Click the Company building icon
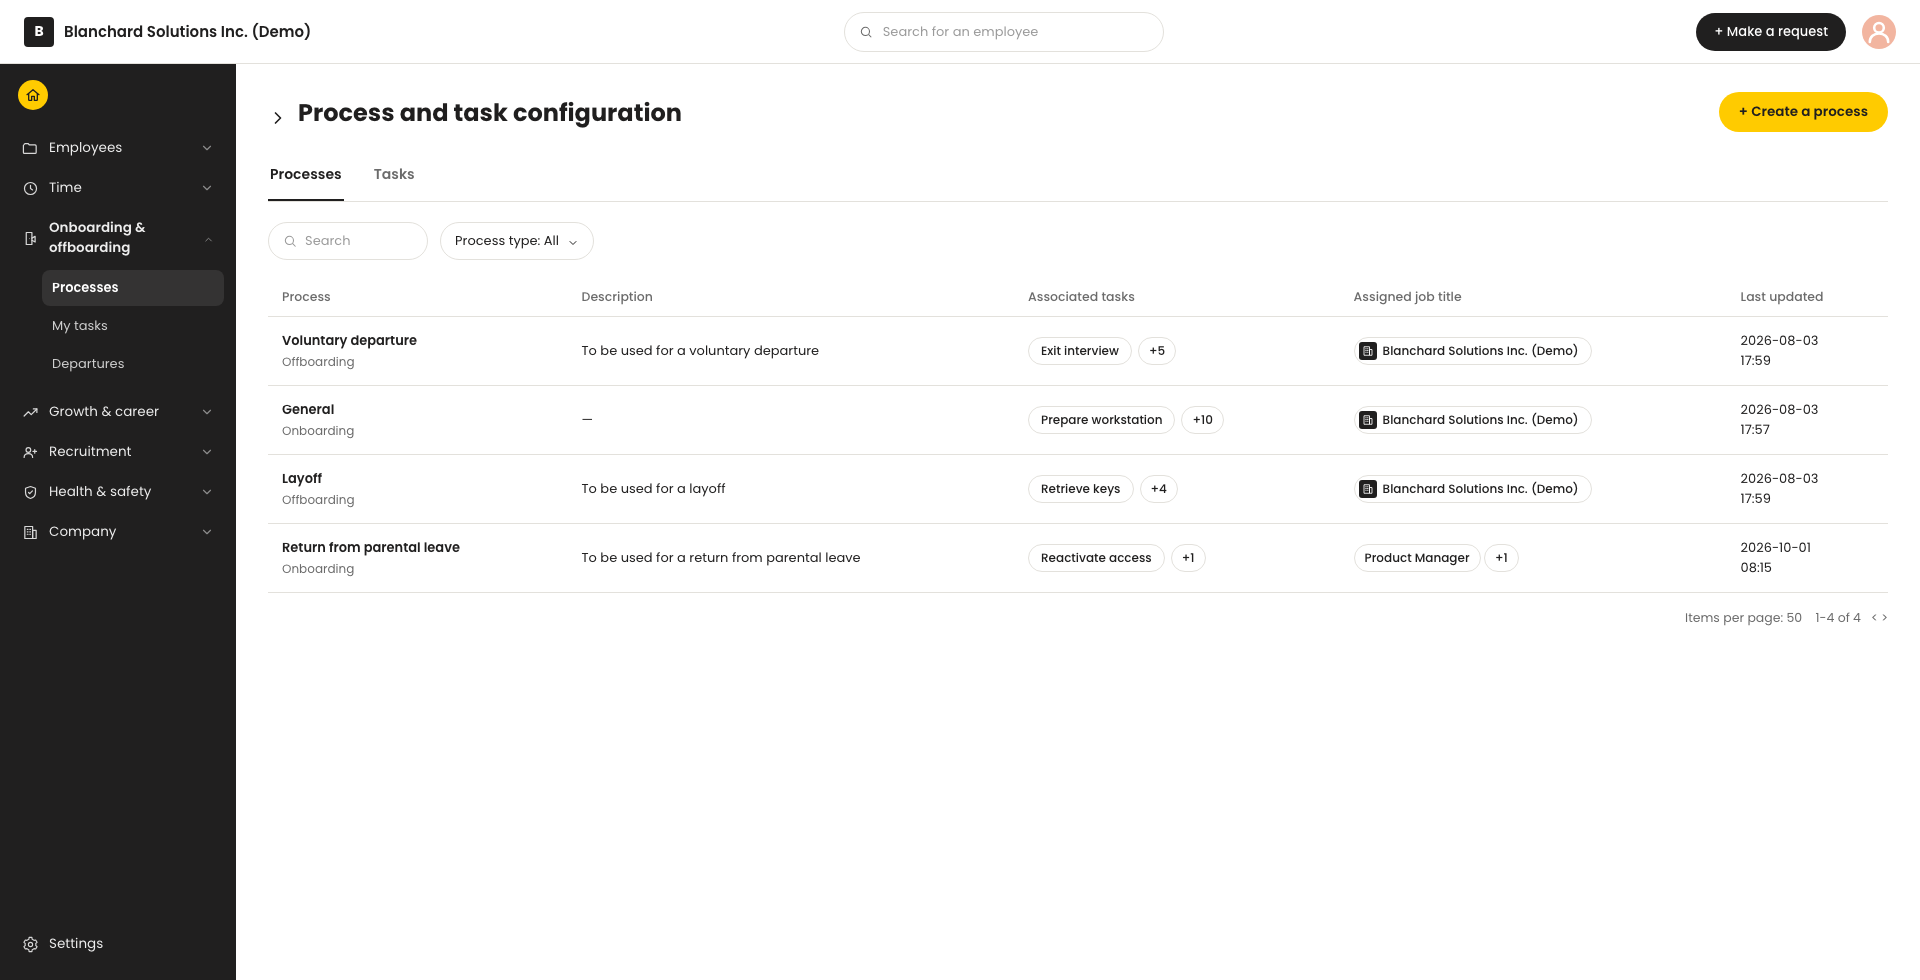This screenshot has height=980, width=1920. pyautogui.click(x=30, y=532)
